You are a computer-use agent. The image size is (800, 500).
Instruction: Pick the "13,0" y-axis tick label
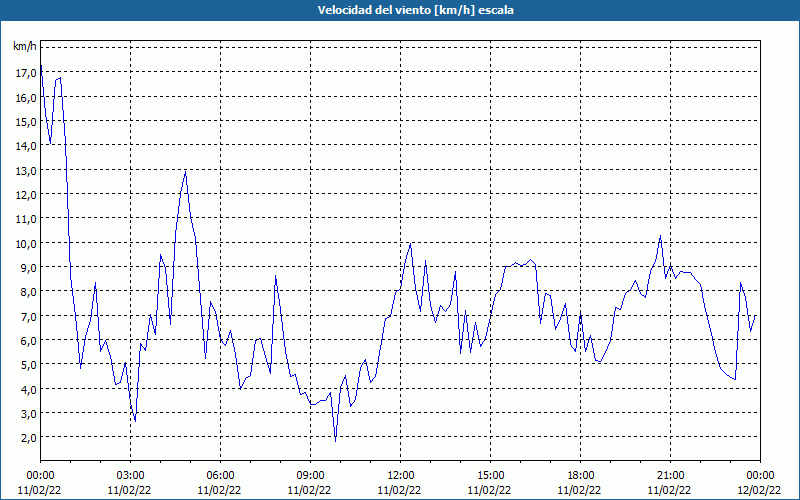tap(27, 170)
